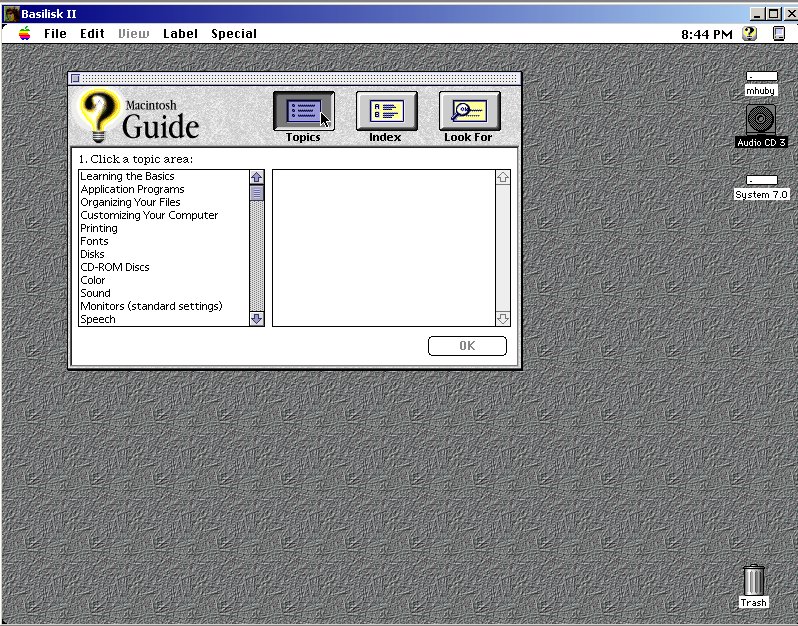Open the Label menu
This screenshot has height=626, width=798.
tap(180, 33)
